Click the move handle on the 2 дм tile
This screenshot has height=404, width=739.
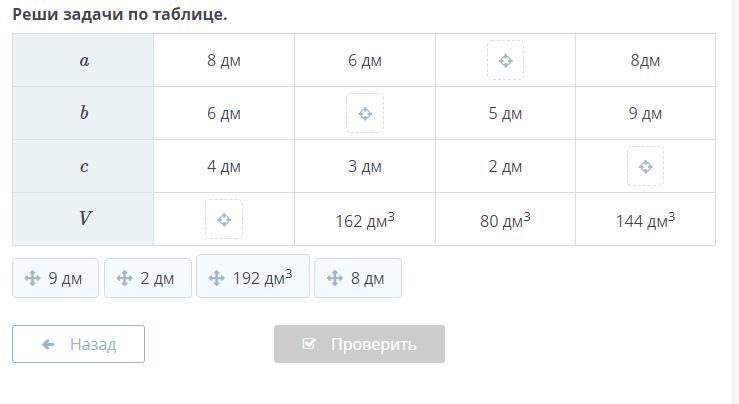124,279
